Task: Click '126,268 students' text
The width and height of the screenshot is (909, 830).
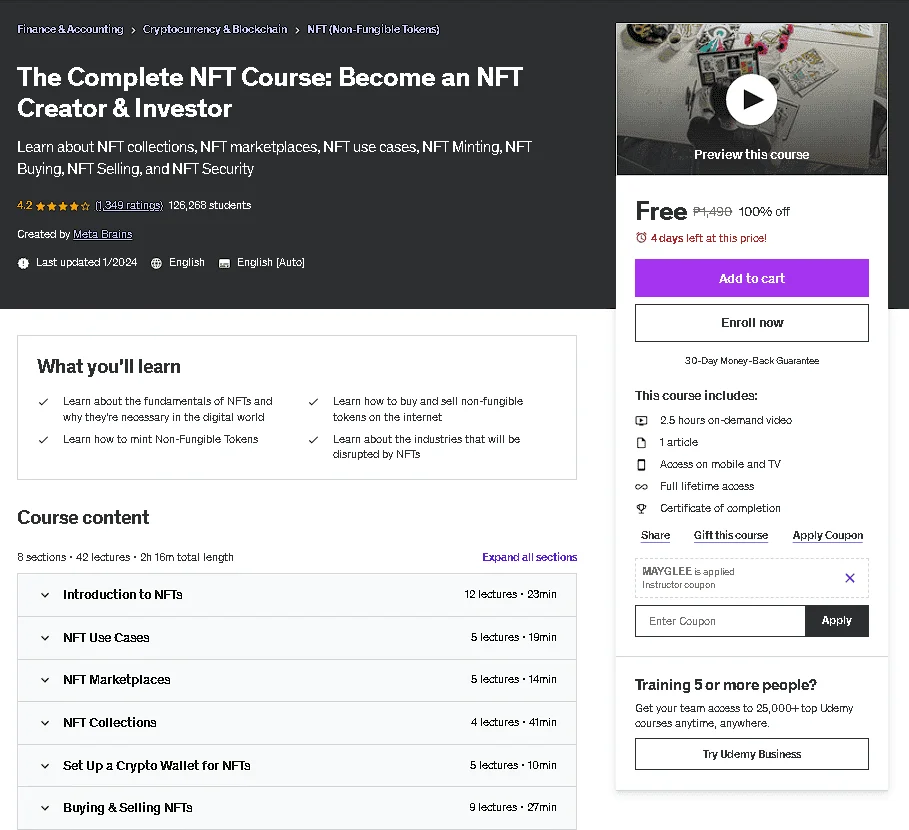Action: [x=210, y=205]
